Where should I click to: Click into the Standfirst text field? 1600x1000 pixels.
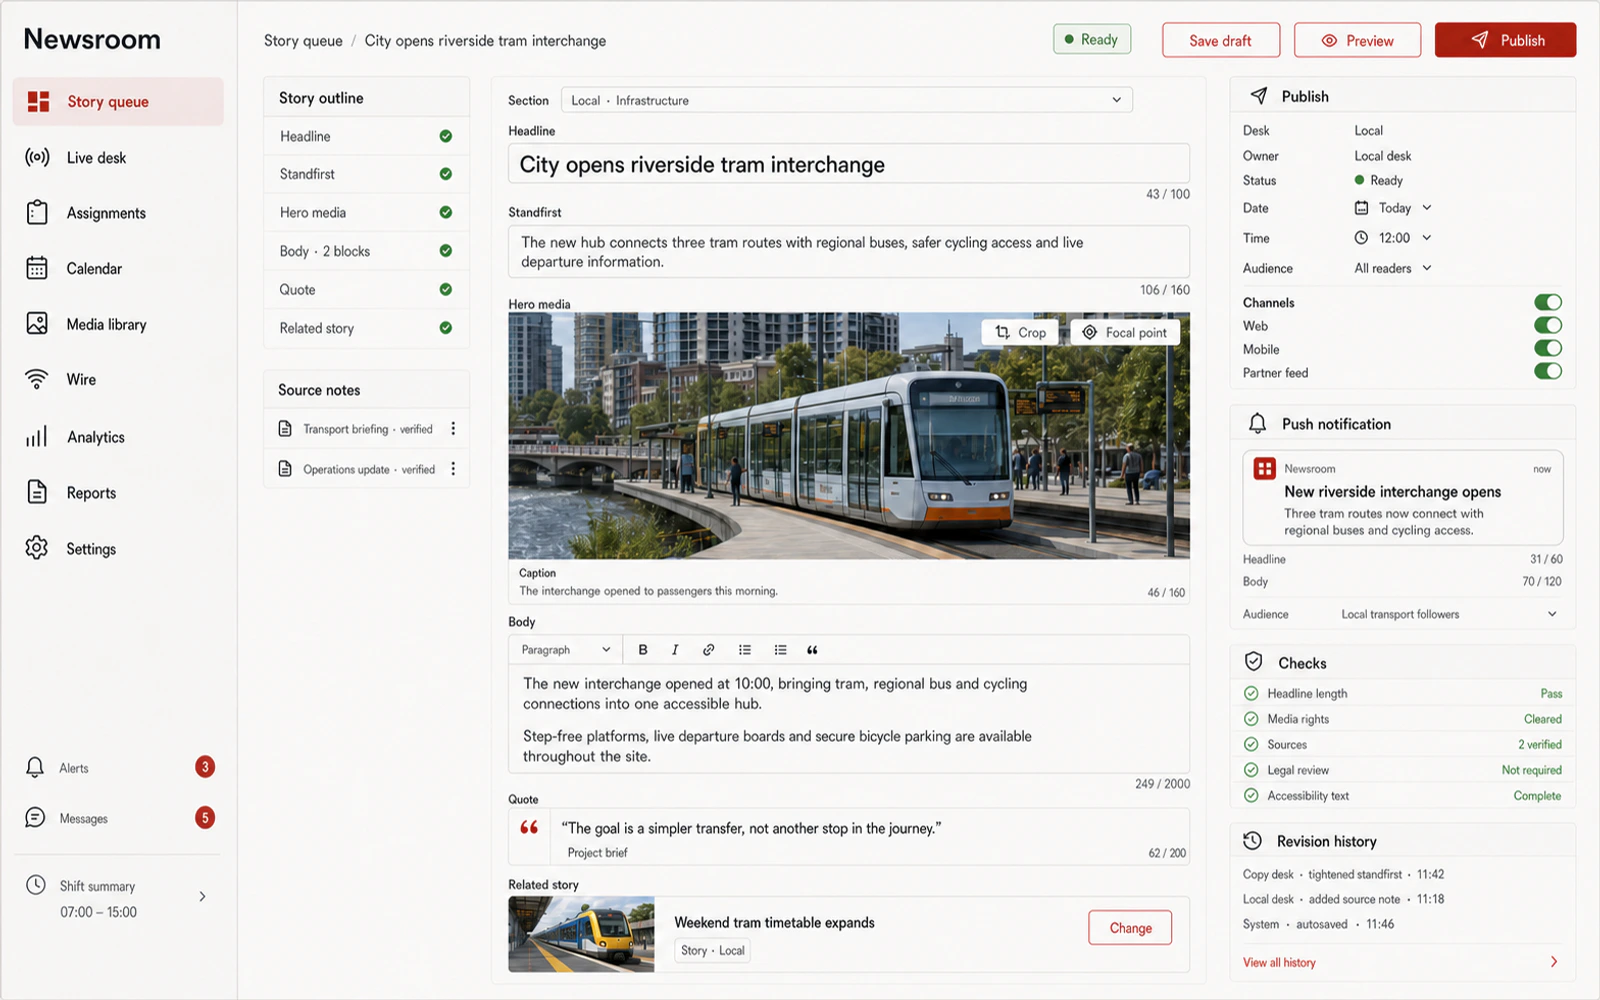[x=849, y=252]
